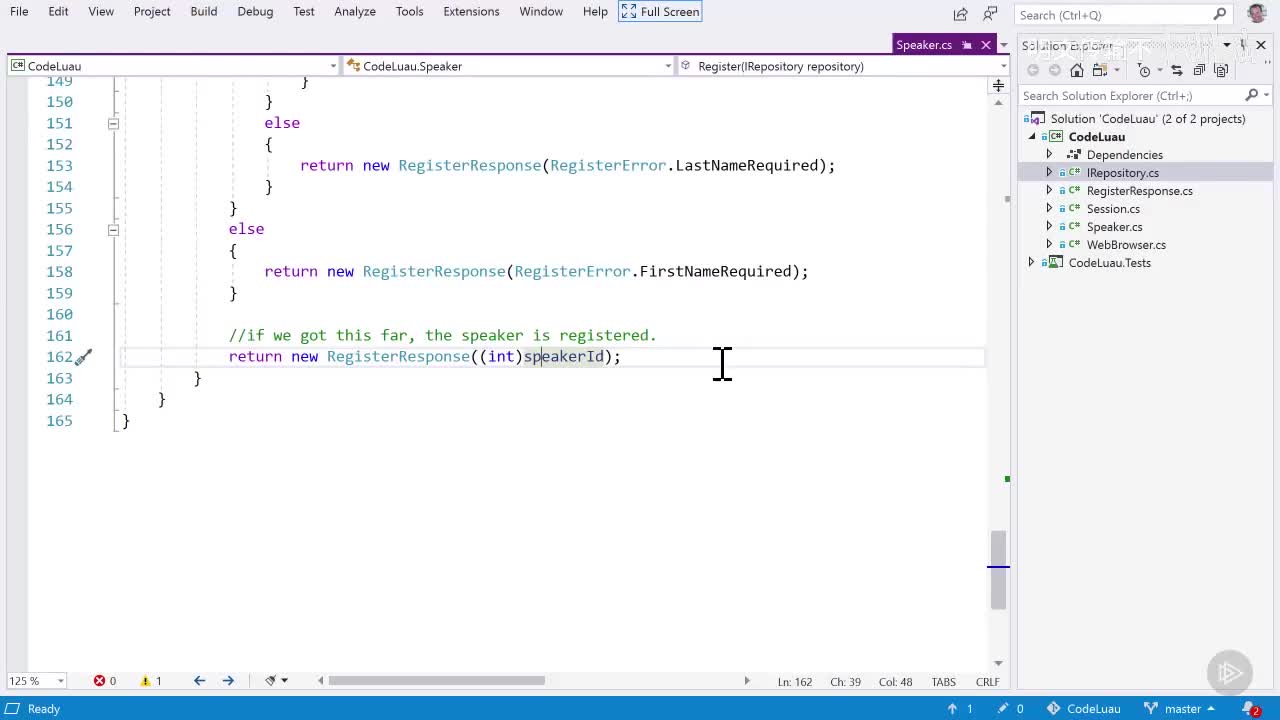Collapse the else block at line 156
The width and height of the screenshot is (1280, 720).
pyautogui.click(x=113, y=229)
